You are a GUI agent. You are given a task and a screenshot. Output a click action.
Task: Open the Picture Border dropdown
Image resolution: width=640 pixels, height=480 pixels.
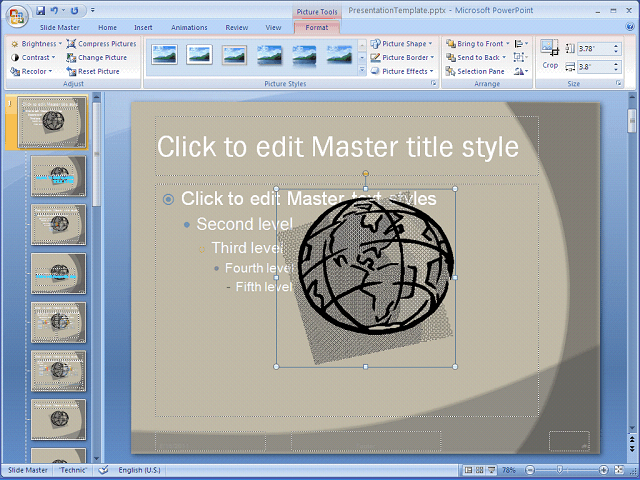[402, 58]
